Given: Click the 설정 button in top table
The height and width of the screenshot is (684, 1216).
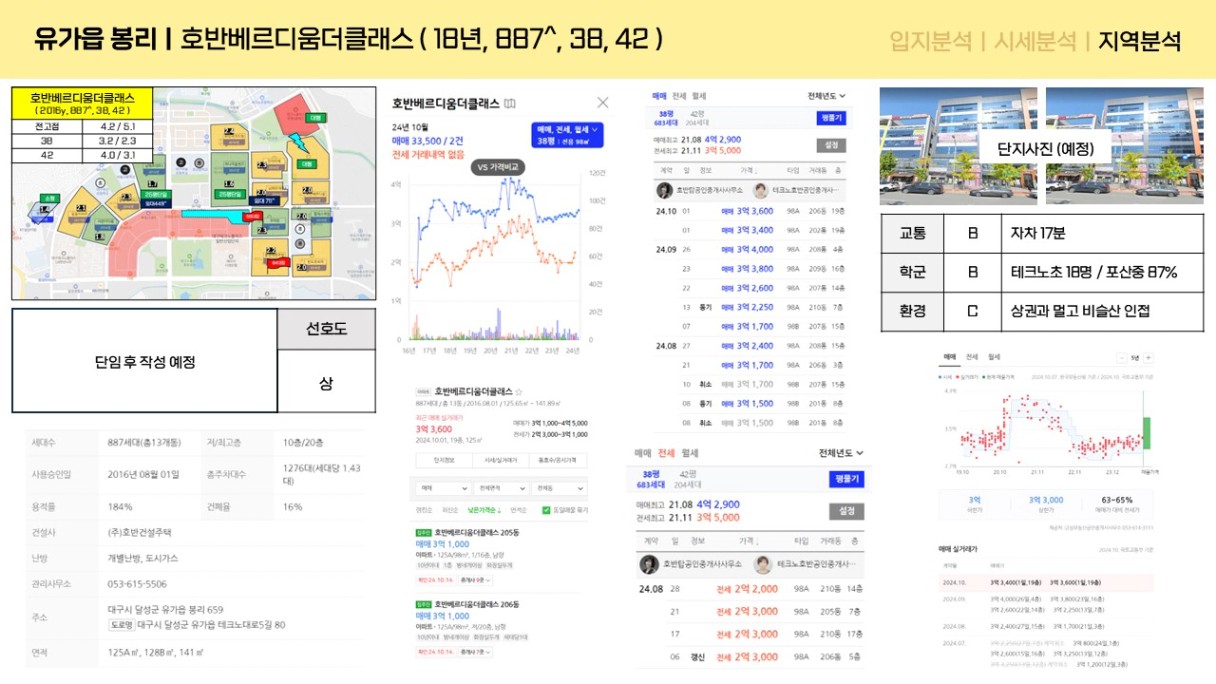Looking at the screenshot, I should click(832, 146).
